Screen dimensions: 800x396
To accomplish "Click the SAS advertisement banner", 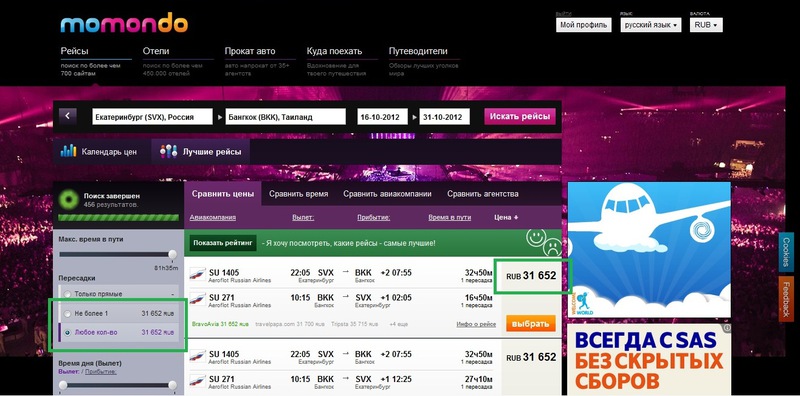I will coord(649,359).
